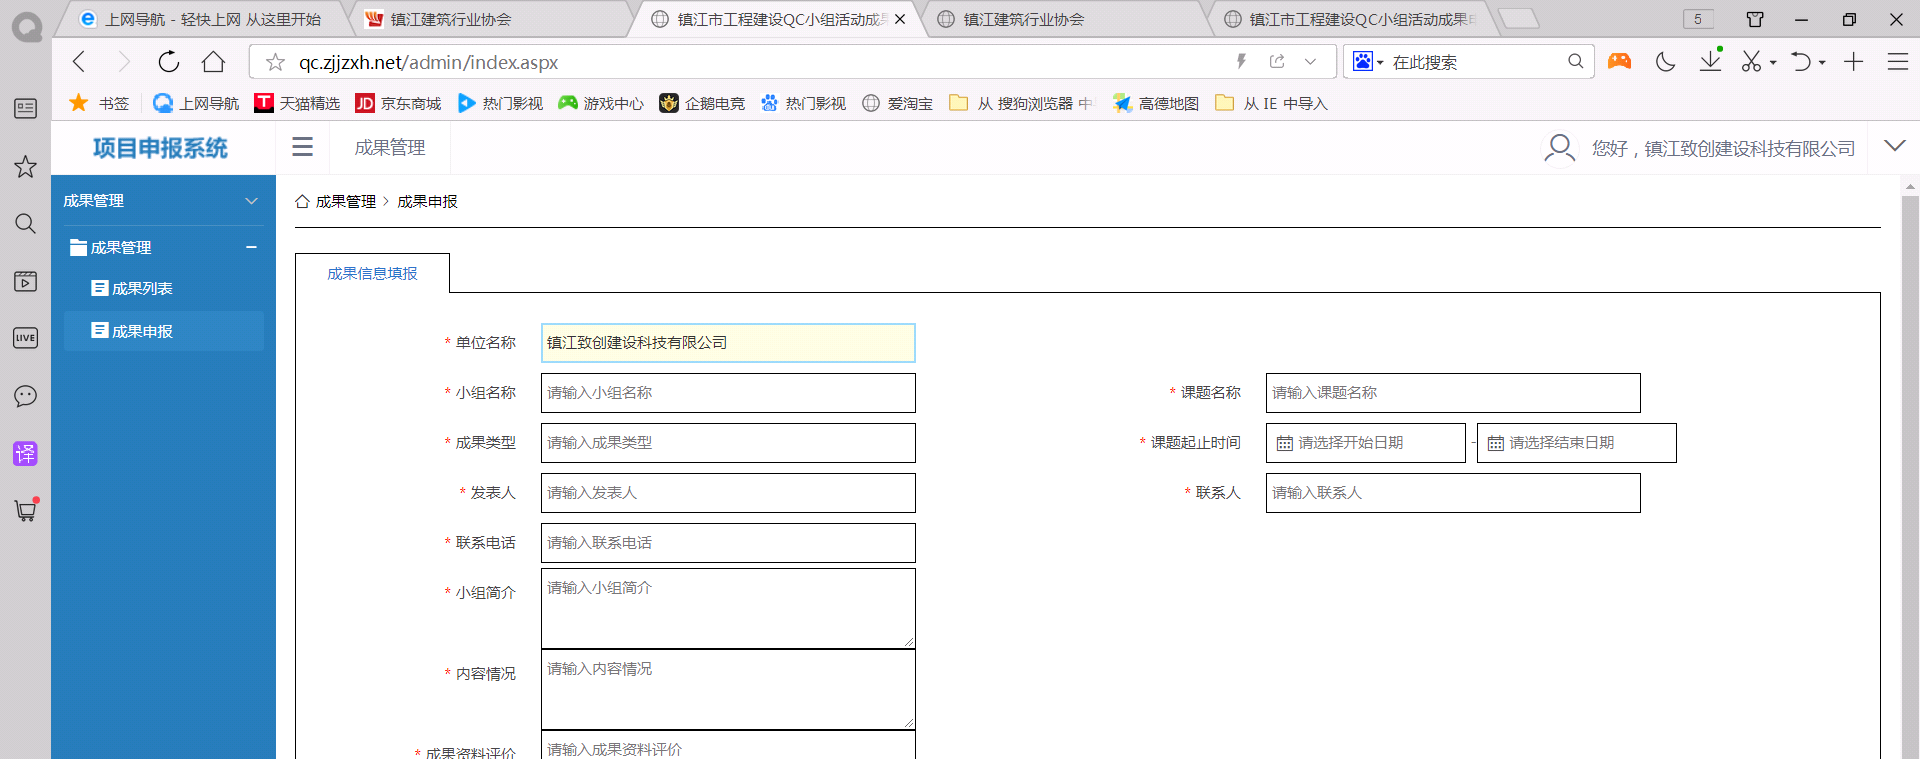This screenshot has height=759, width=1920.
Task: Toggle night mode moon icon
Action: (1665, 61)
